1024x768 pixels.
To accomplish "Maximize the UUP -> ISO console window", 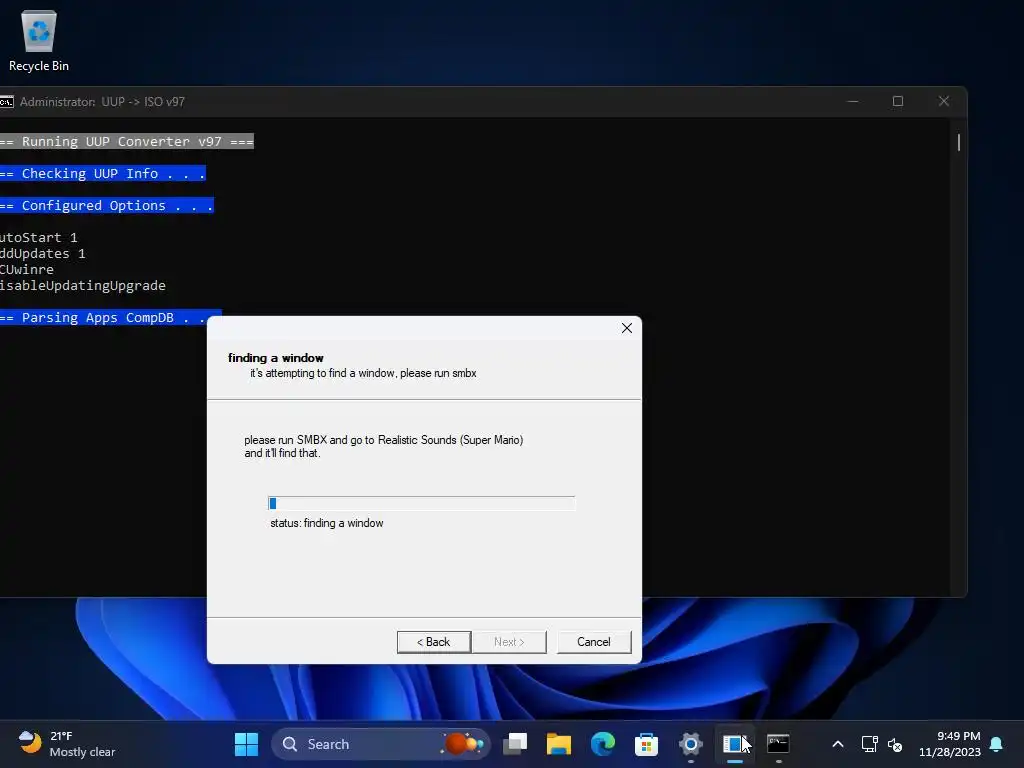I will pos(898,101).
